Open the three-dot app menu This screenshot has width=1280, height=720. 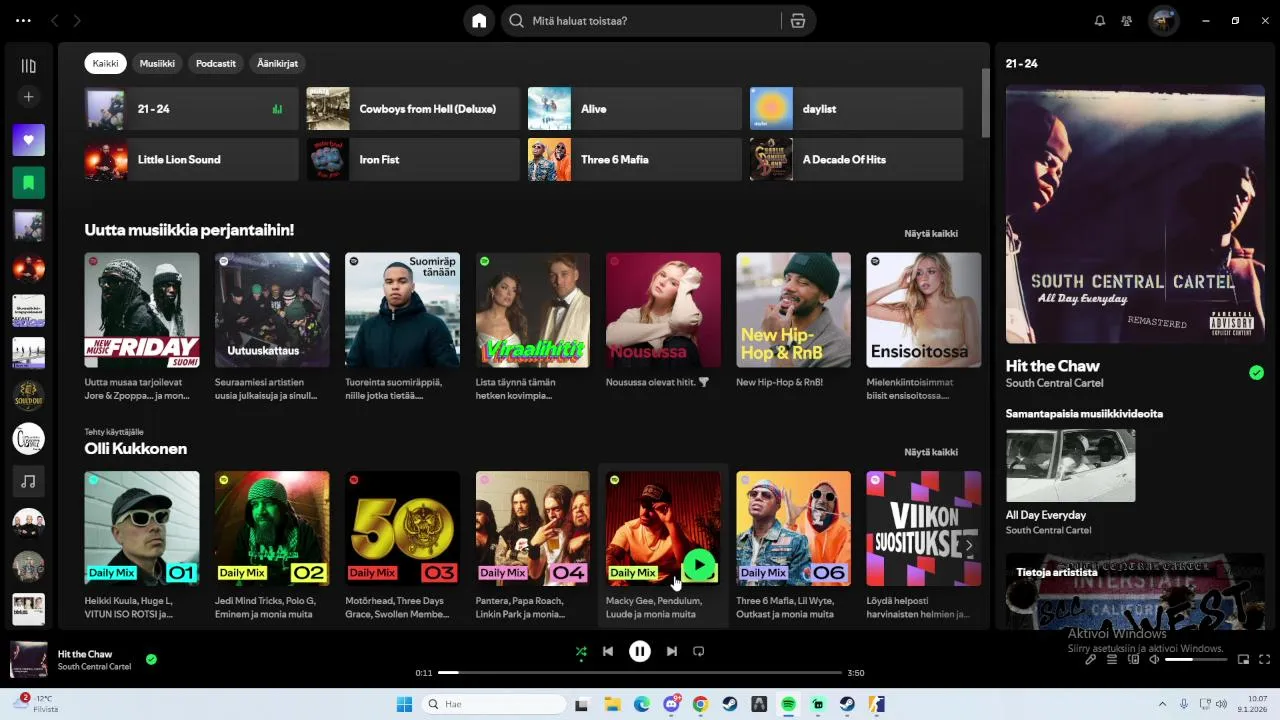[24, 21]
